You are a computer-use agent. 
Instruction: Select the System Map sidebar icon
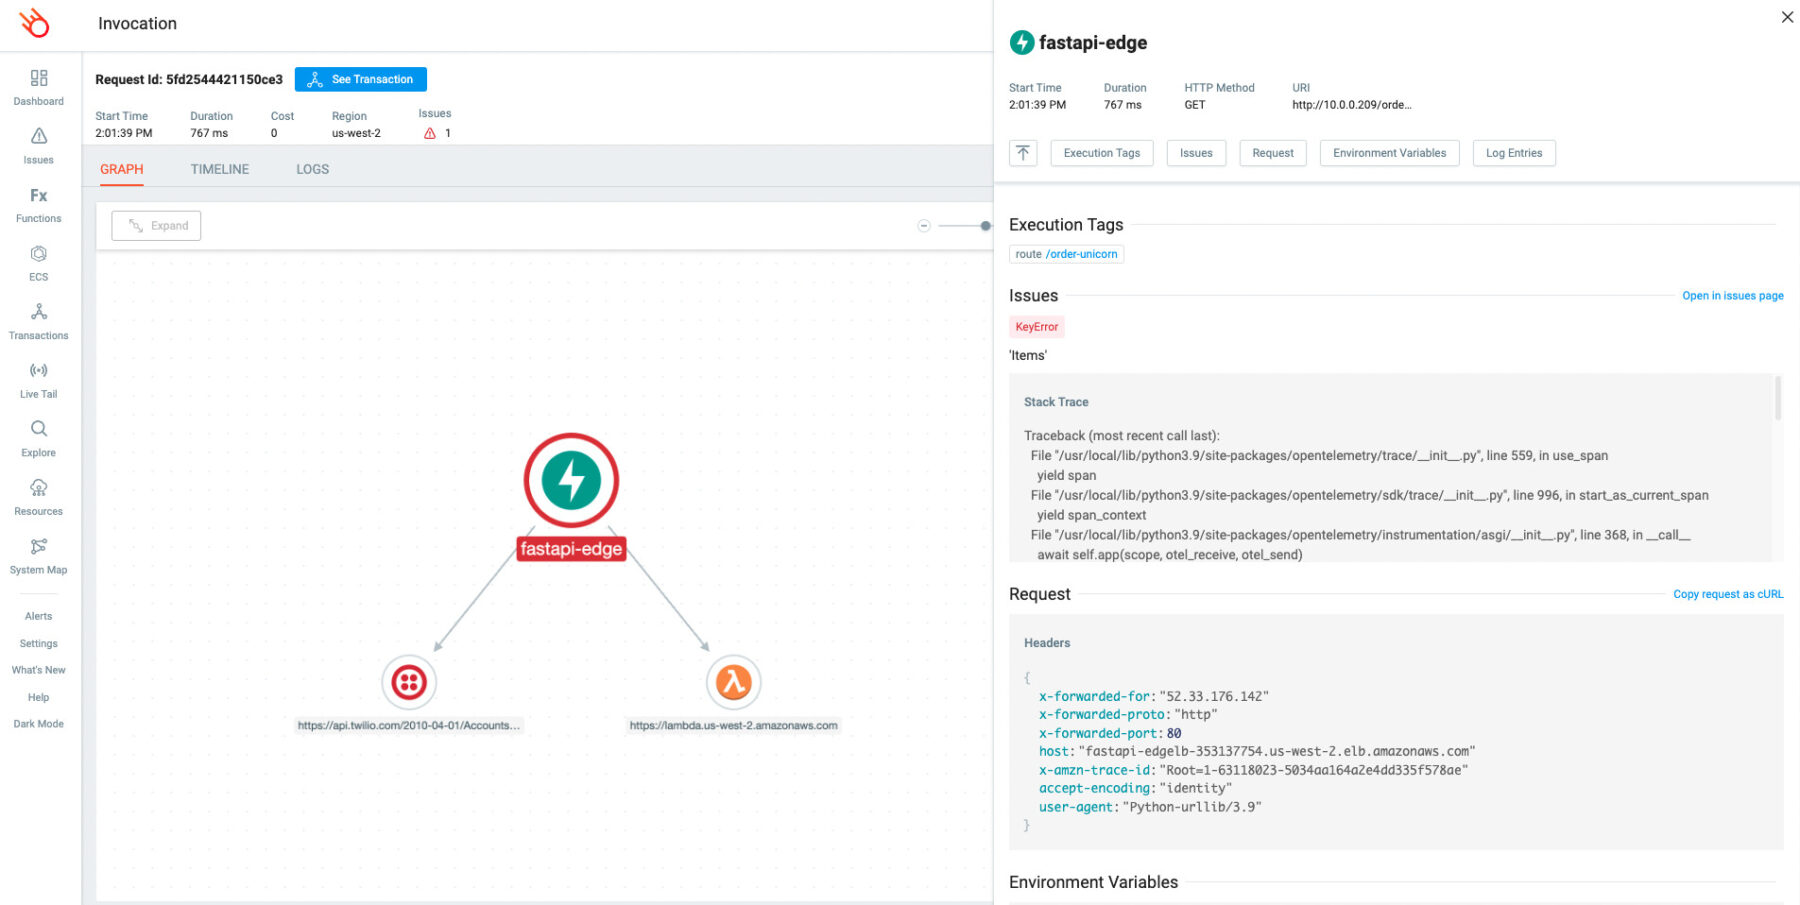coord(38,555)
